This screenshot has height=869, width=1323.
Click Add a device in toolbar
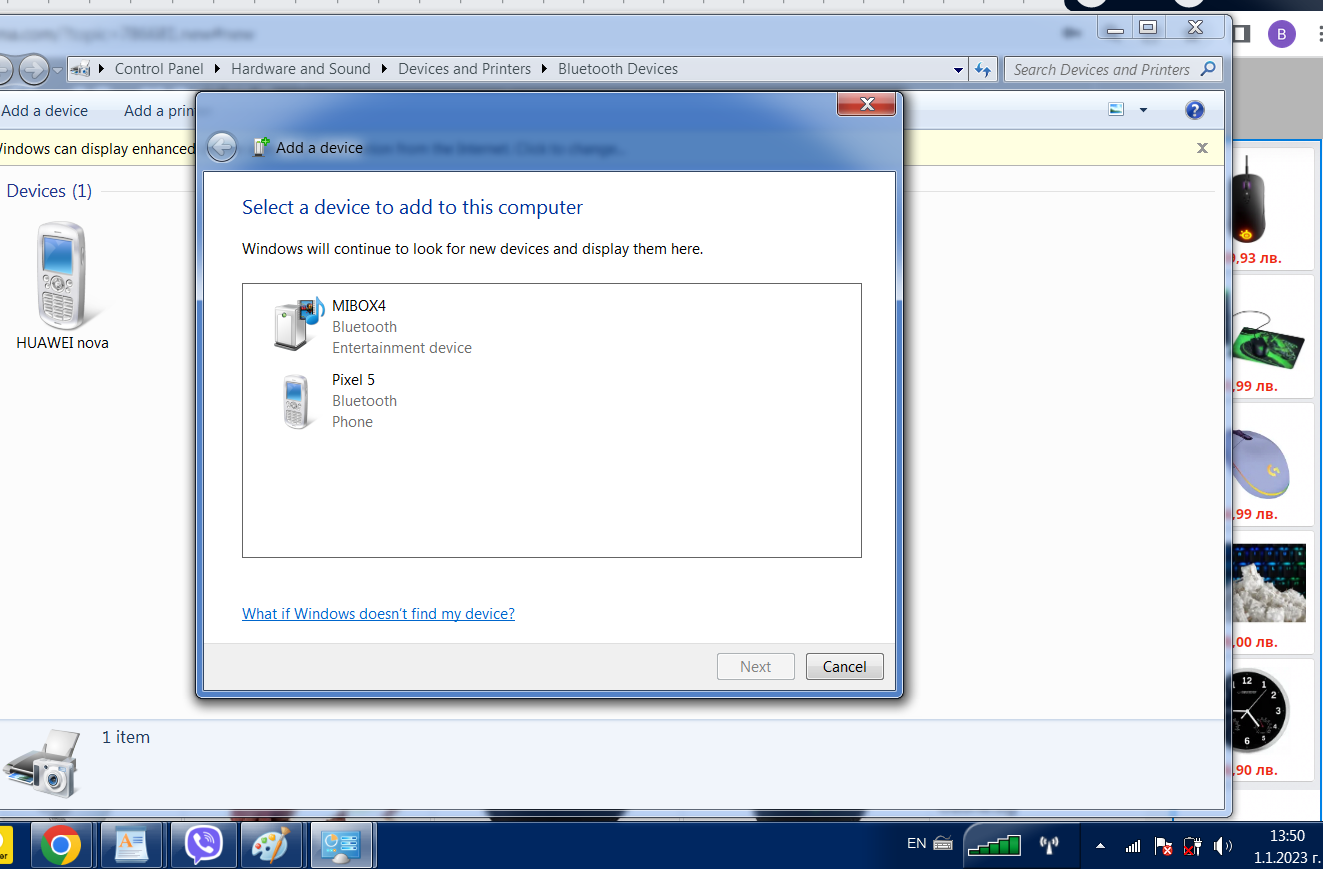click(45, 111)
